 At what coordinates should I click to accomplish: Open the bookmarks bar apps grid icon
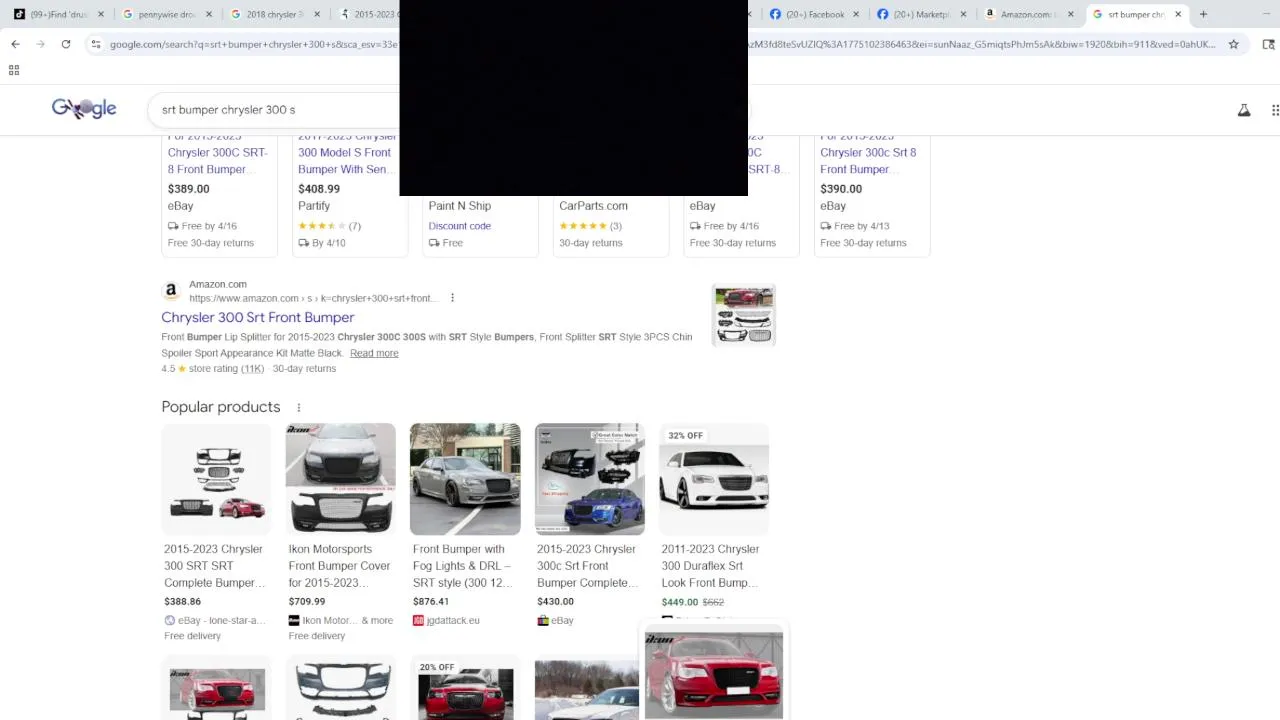point(14,70)
